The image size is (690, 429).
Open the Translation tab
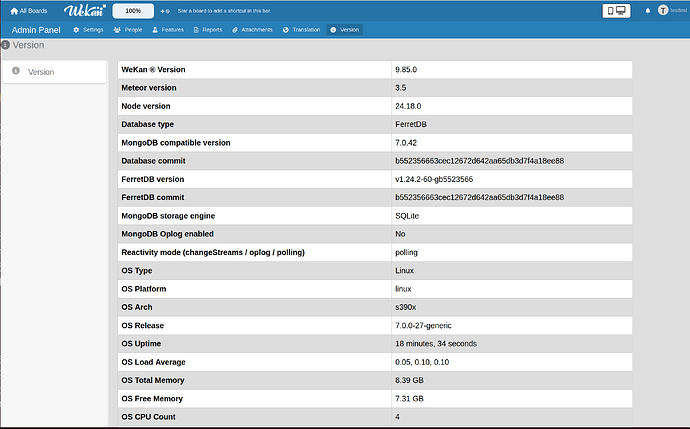pos(301,30)
